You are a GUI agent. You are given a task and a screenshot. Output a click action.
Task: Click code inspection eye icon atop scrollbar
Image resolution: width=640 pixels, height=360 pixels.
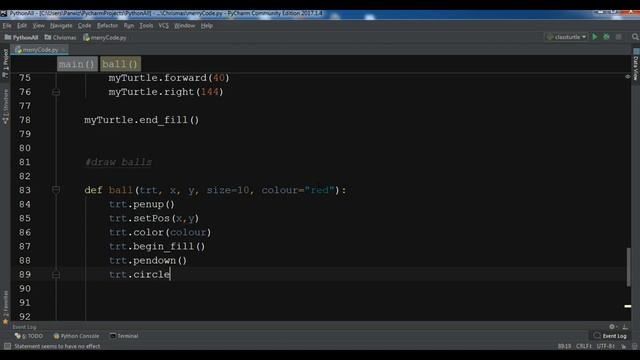tap(628, 76)
